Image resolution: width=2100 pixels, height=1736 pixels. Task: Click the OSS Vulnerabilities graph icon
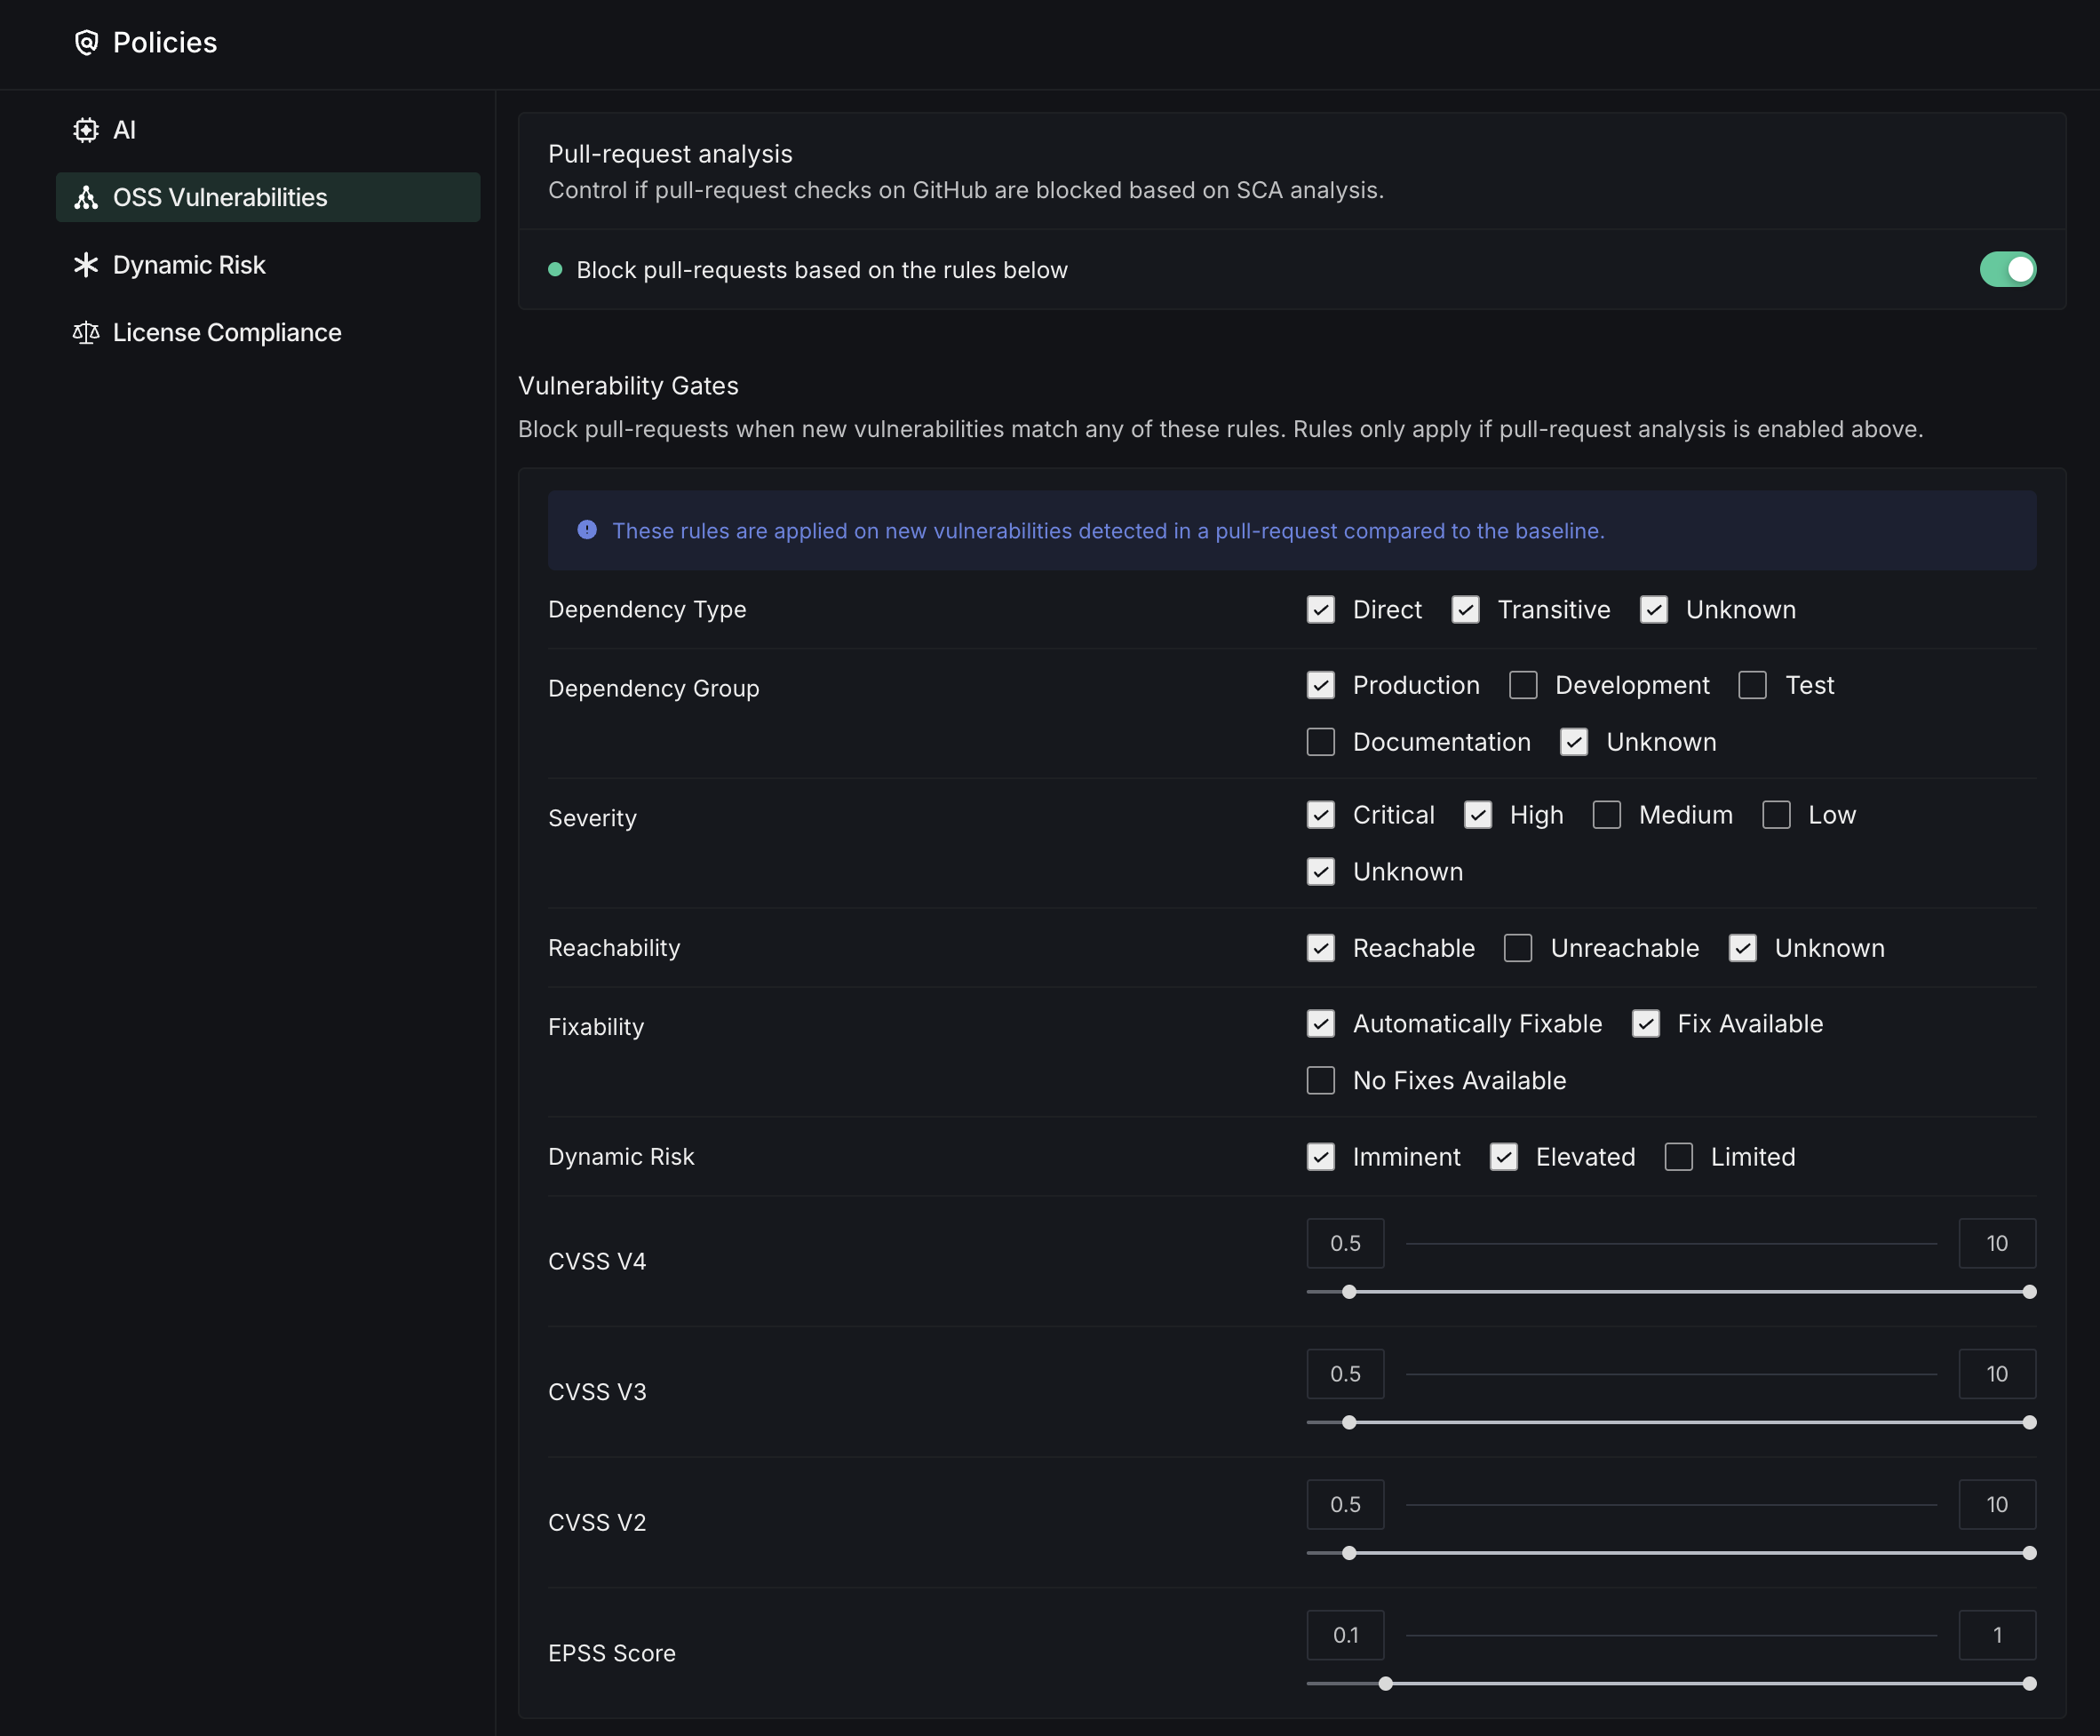click(x=86, y=197)
